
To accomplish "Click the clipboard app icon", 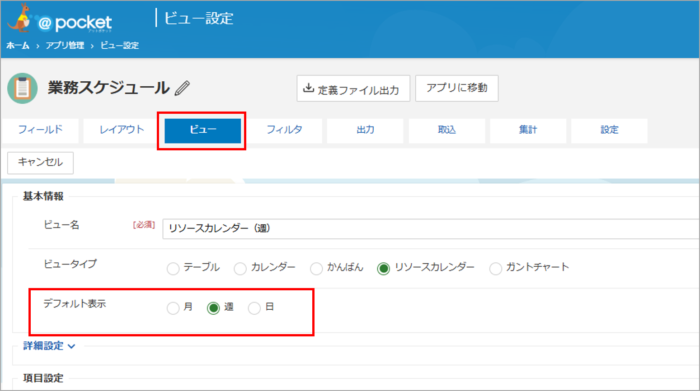I will [22, 88].
